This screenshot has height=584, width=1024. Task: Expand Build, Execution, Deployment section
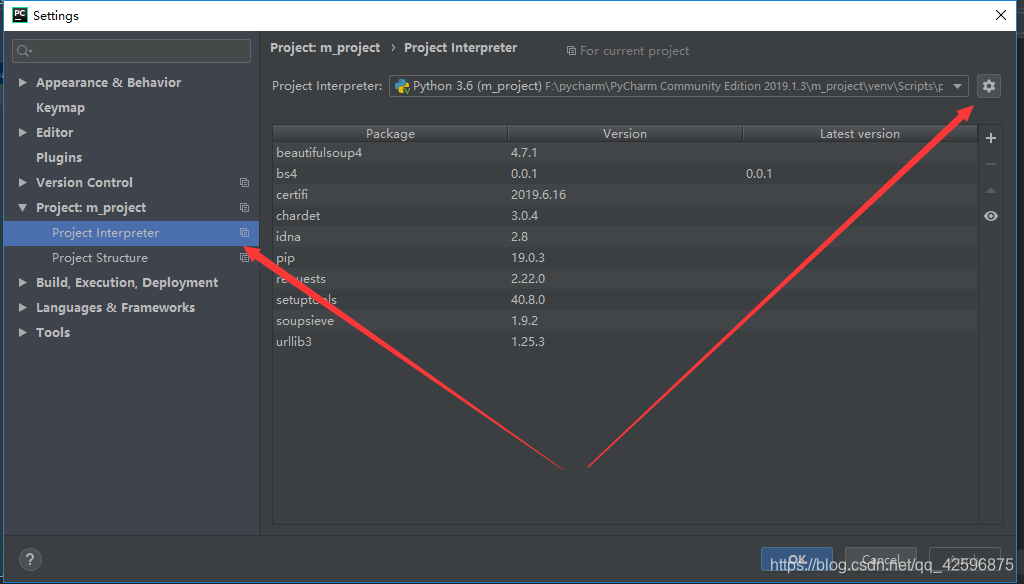22,282
